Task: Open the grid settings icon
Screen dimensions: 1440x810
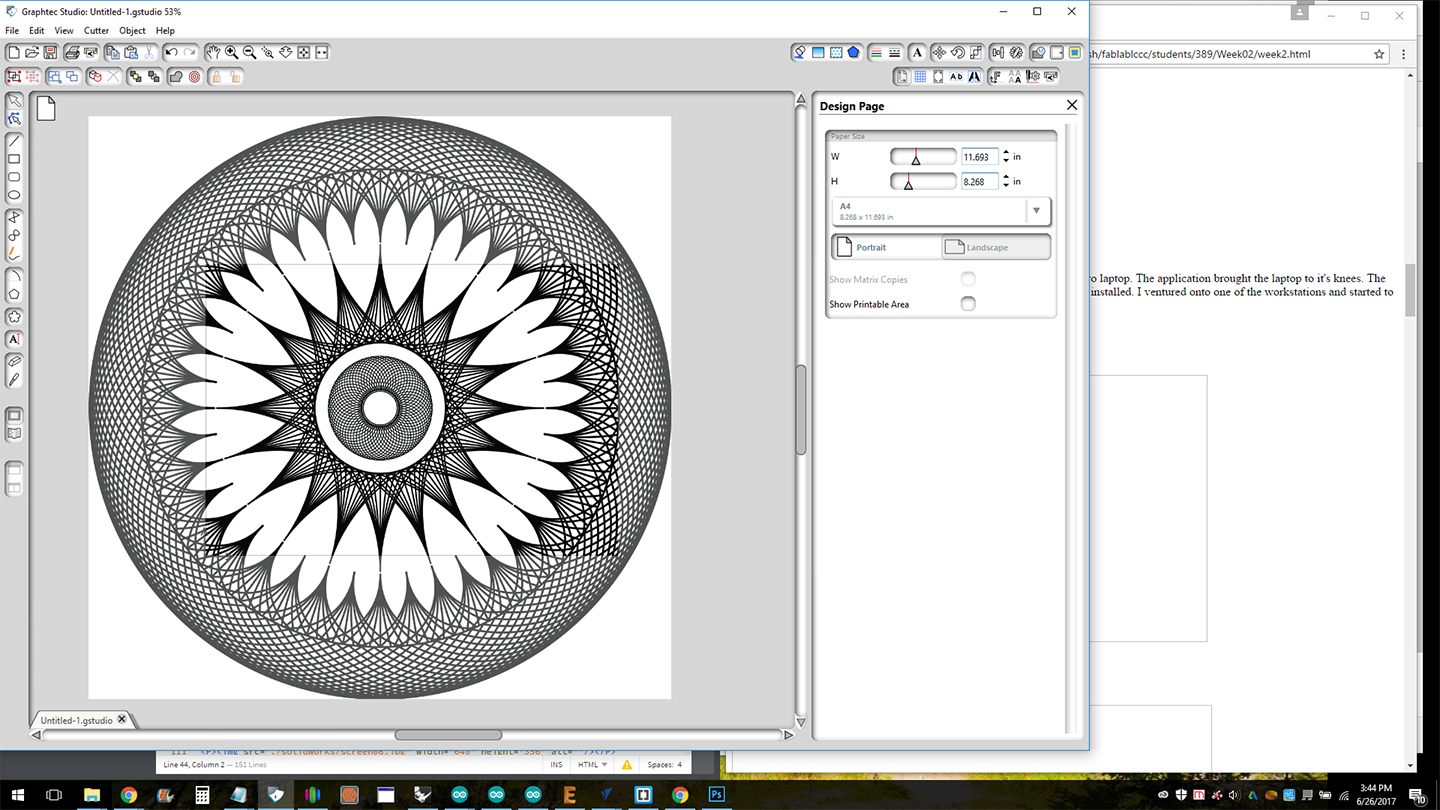Action: point(920,76)
